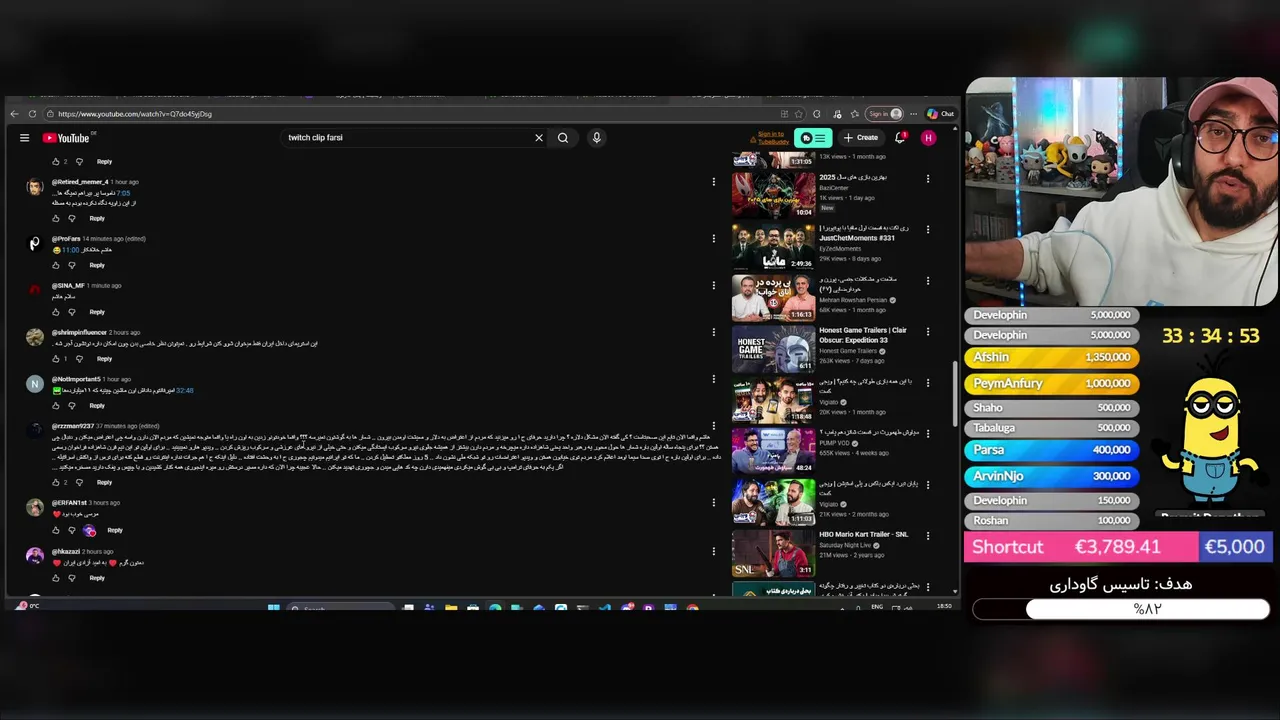Image resolution: width=1280 pixels, height=720 pixels.
Task: Like the @Retired_memer_4 comment
Action: 56,218
